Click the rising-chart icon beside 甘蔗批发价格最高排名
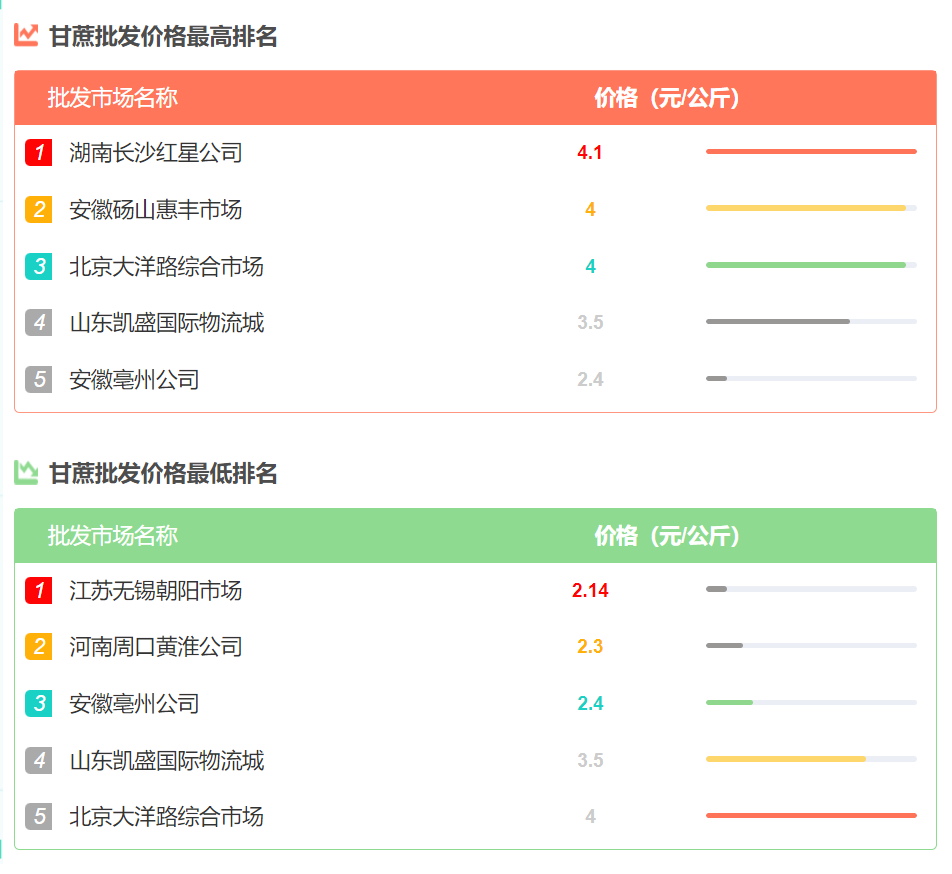This screenshot has height=874, width=952. pyautogui.click(x=26, y=35)
